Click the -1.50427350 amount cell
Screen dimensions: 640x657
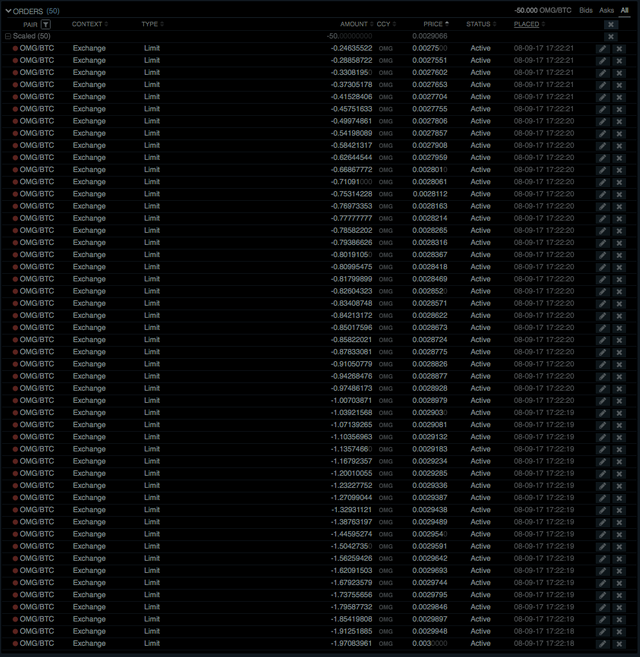[x=351, y=546]
